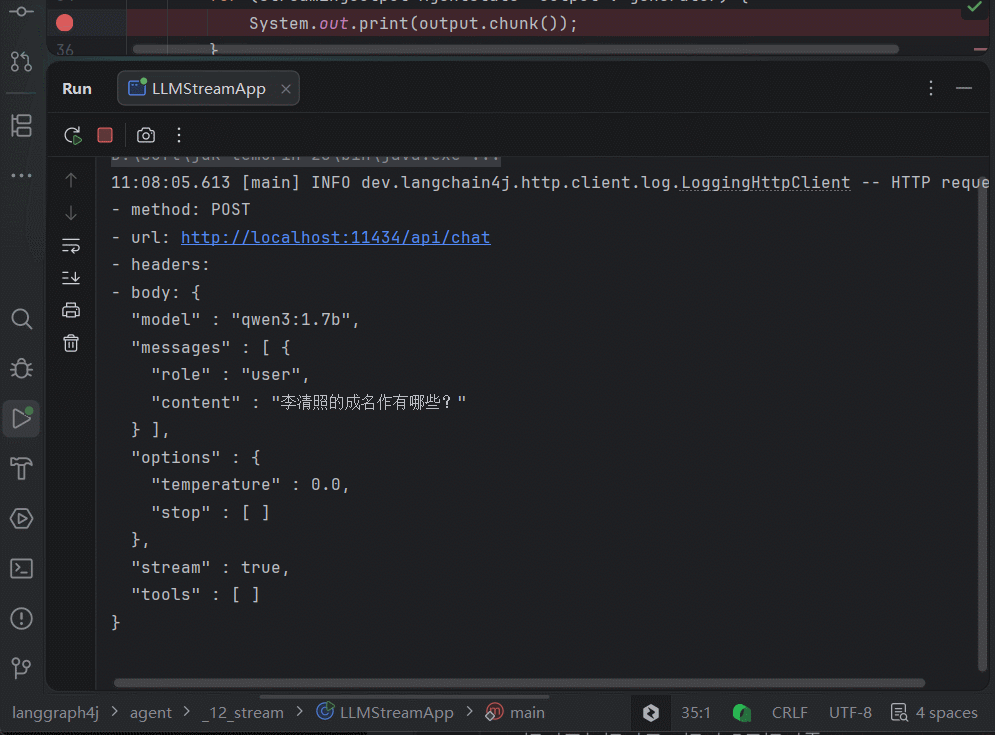Click the console horizontal scrollbar

pyautogui.click(x=519, y=683)
